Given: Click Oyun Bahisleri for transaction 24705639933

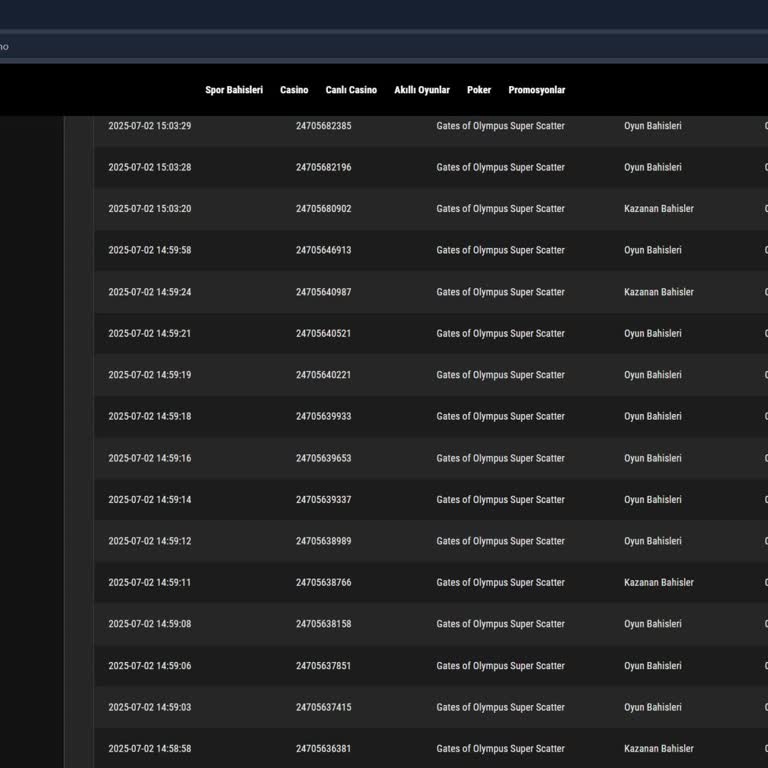Looking at the screenshot, I should pos(652,416).
